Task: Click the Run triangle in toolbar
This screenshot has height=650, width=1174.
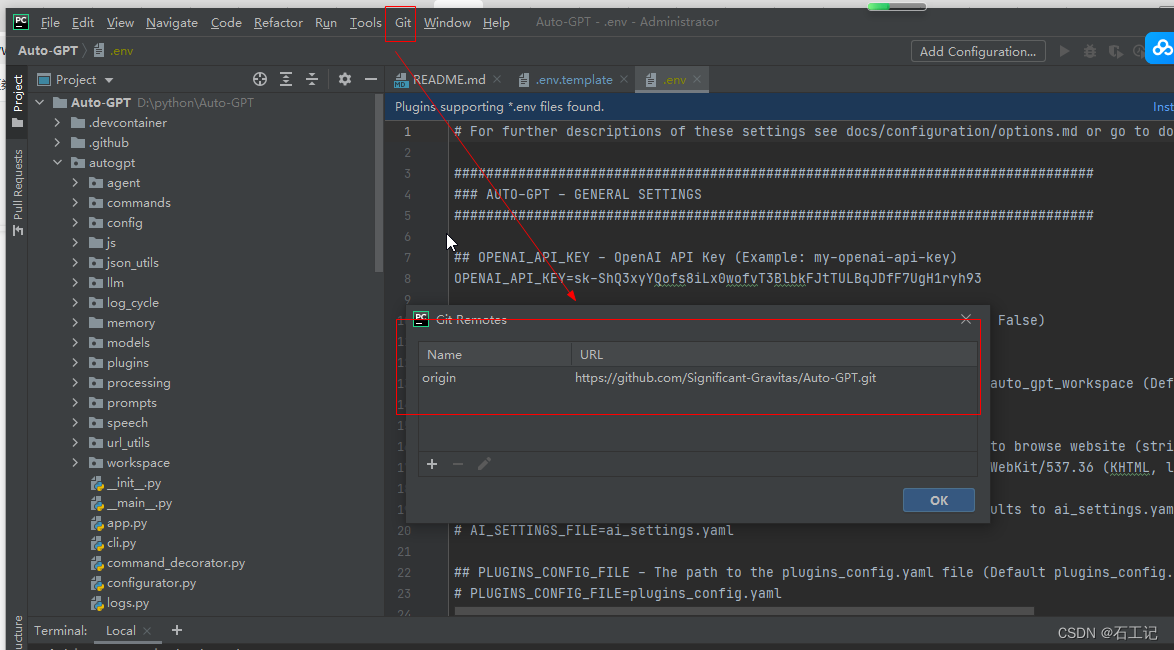Action: pos(1064,51)
